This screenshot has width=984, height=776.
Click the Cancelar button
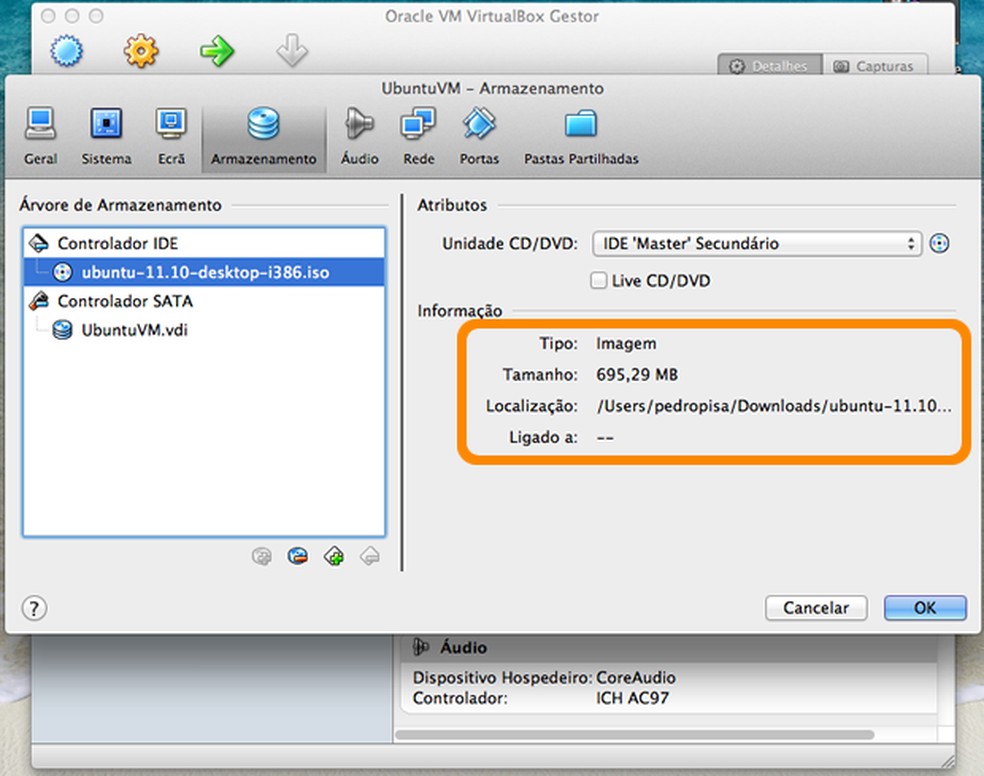click(816, 608)
